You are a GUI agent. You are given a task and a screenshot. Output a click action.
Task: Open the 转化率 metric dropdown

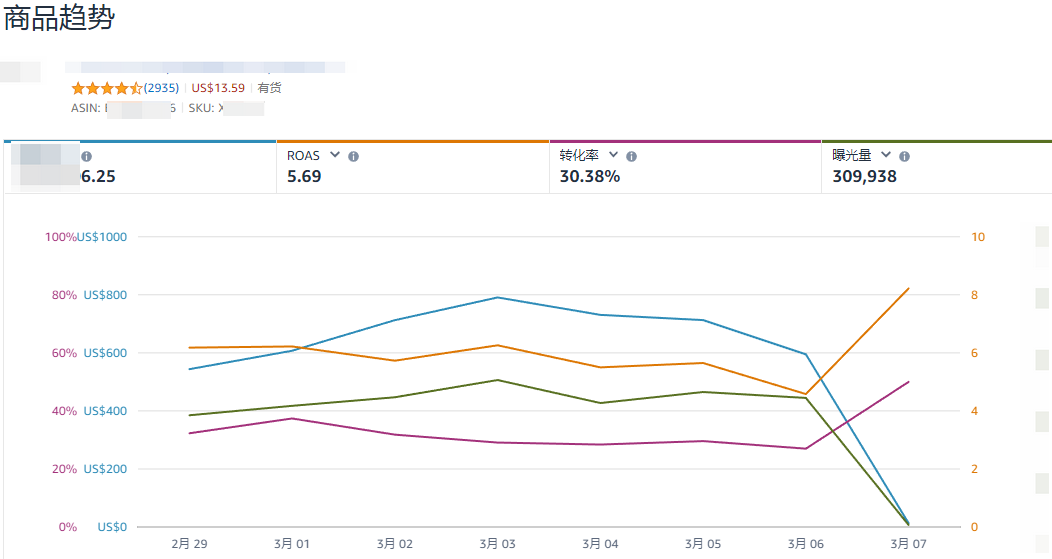(613, 155)
